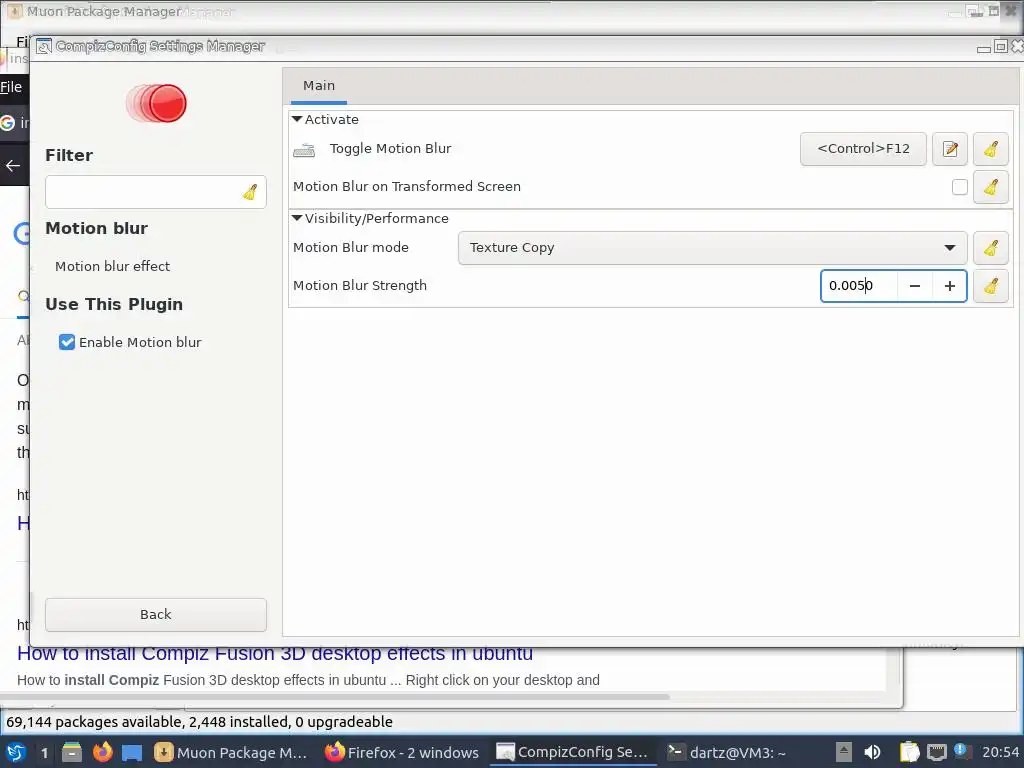Click the keyboard icon beside Toggle Motion Blur
Image resolution: width=1024 pixels, height=768 pixels.
[x=304, y=150]
